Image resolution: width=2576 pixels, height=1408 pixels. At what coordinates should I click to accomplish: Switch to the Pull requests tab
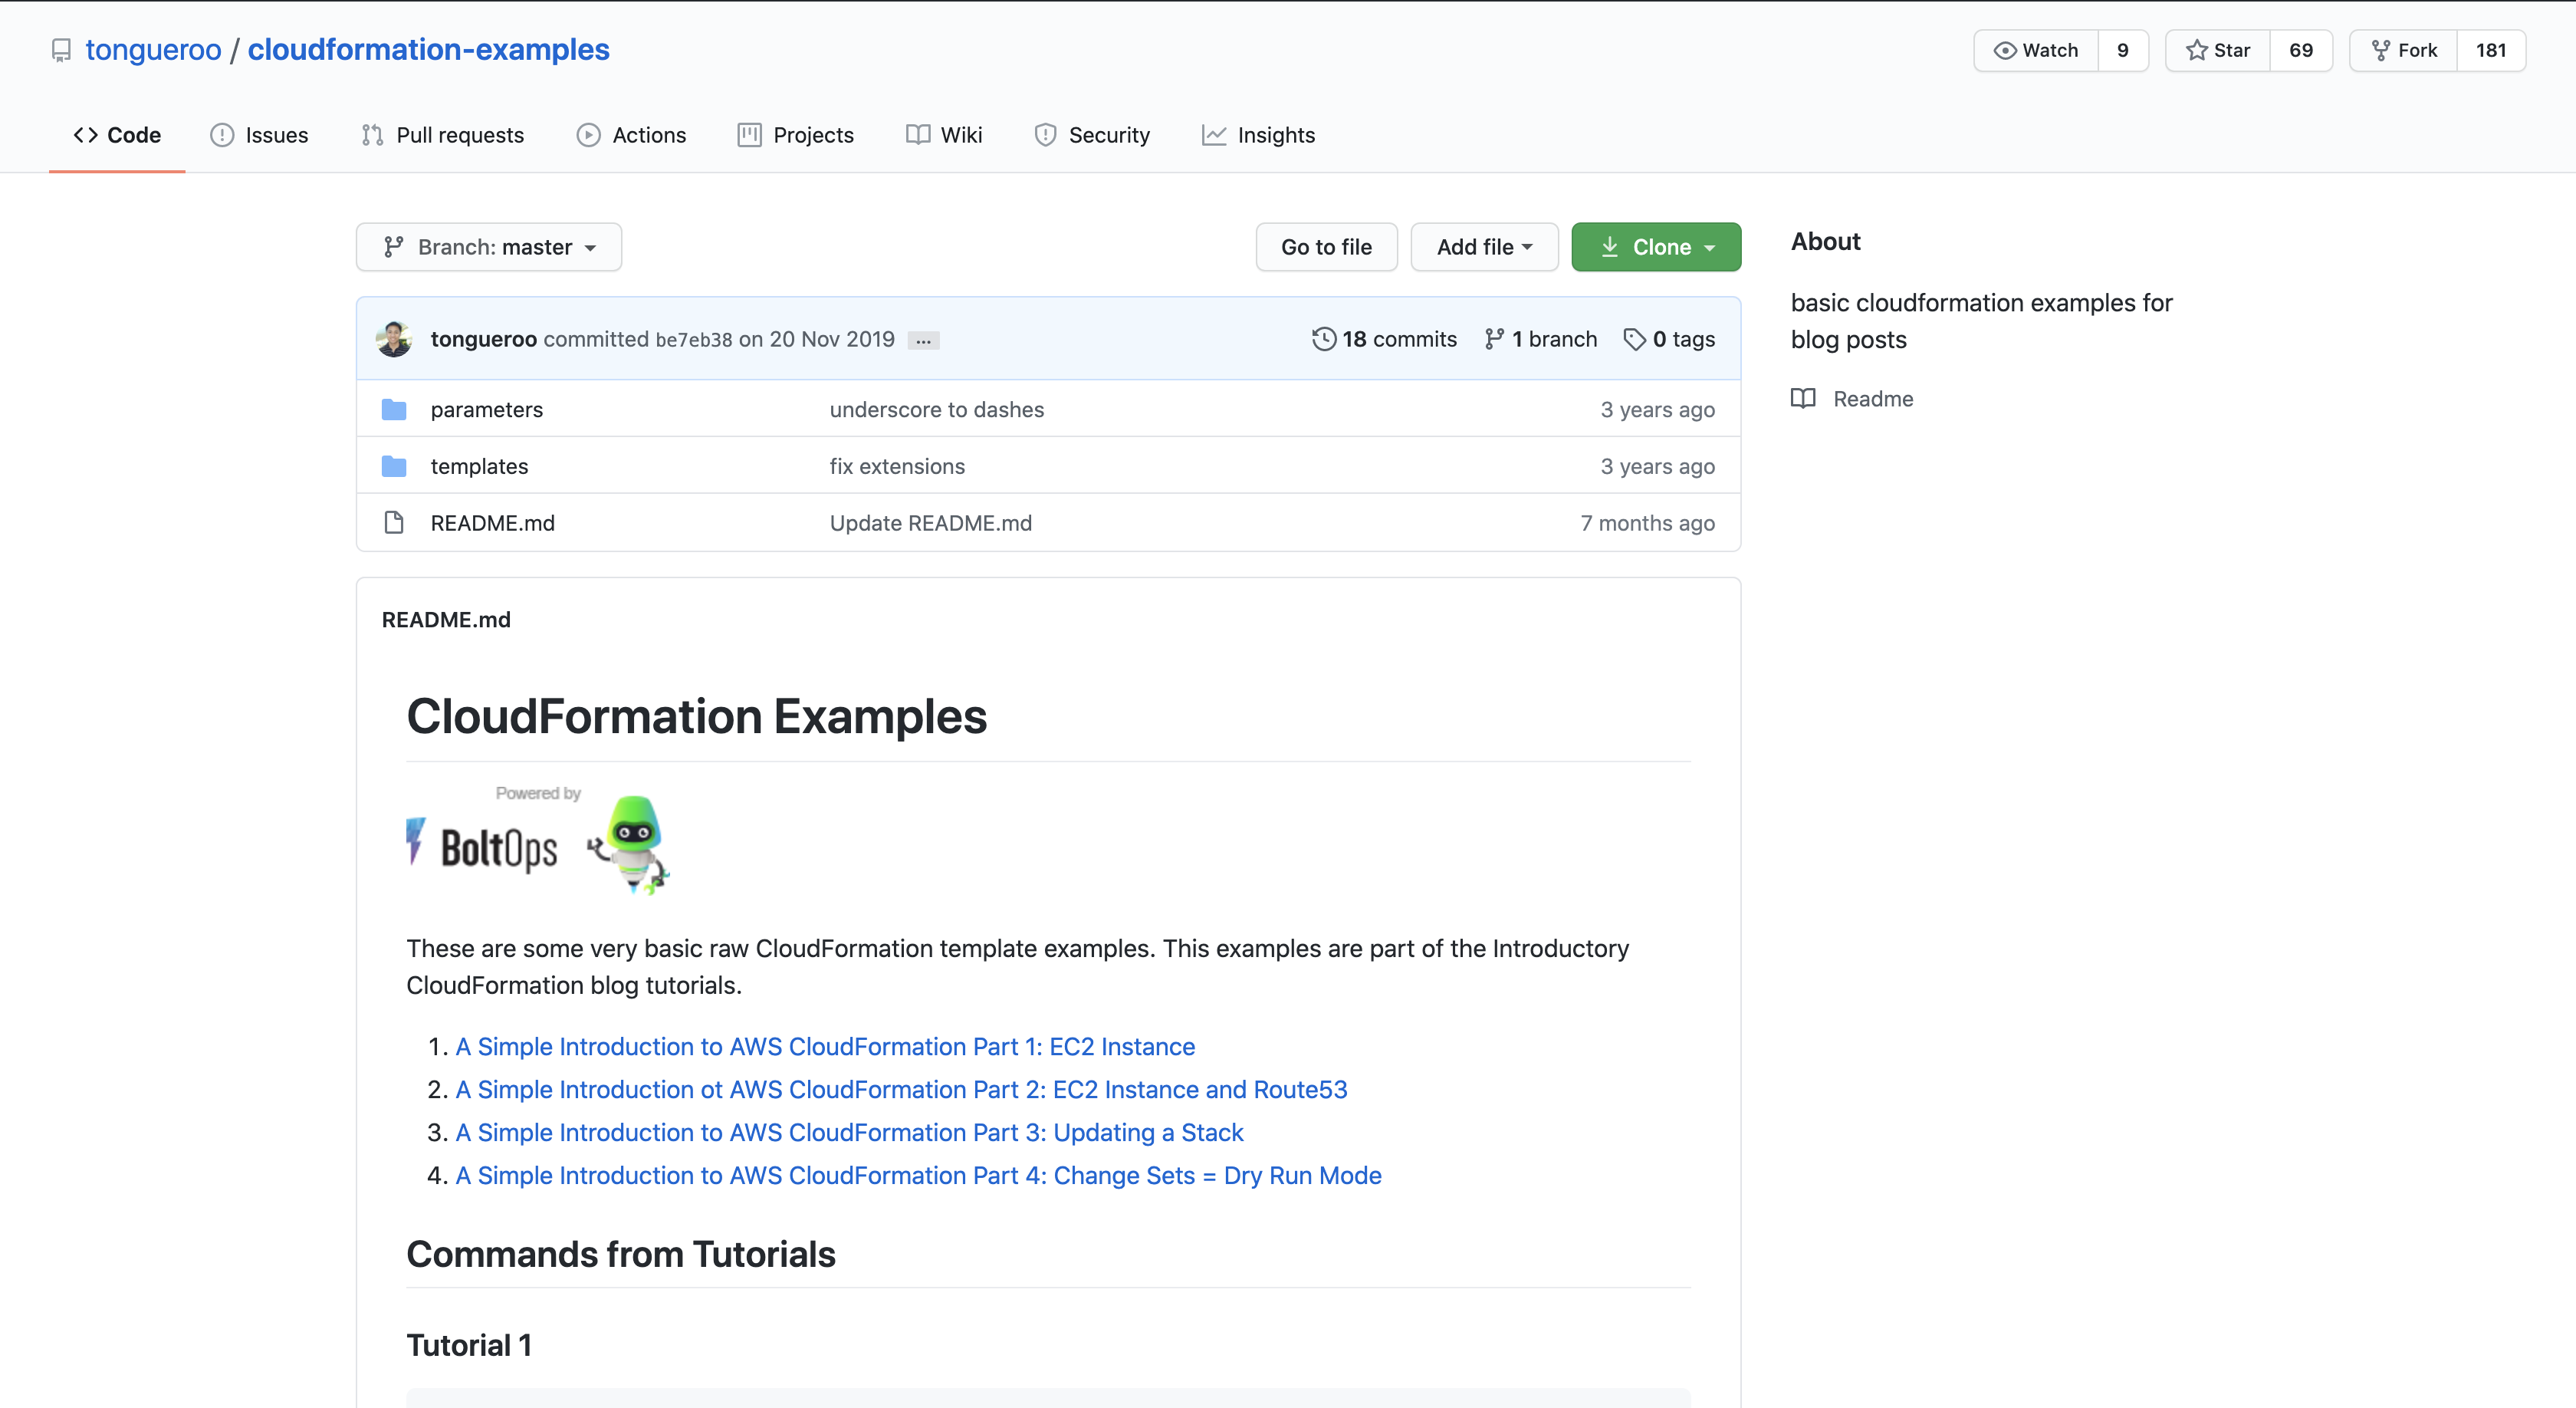click(x=442, y=135)
